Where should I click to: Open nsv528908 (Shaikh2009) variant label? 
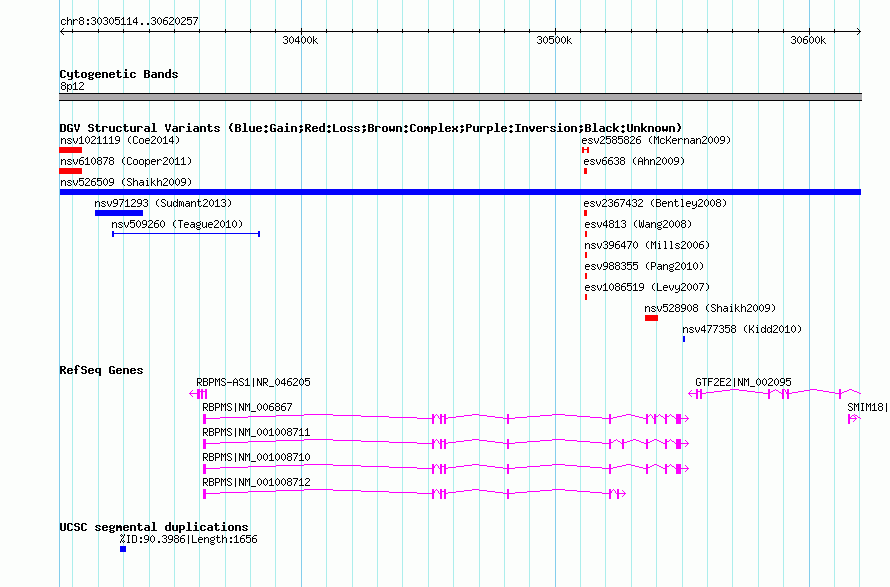point(710,308)
